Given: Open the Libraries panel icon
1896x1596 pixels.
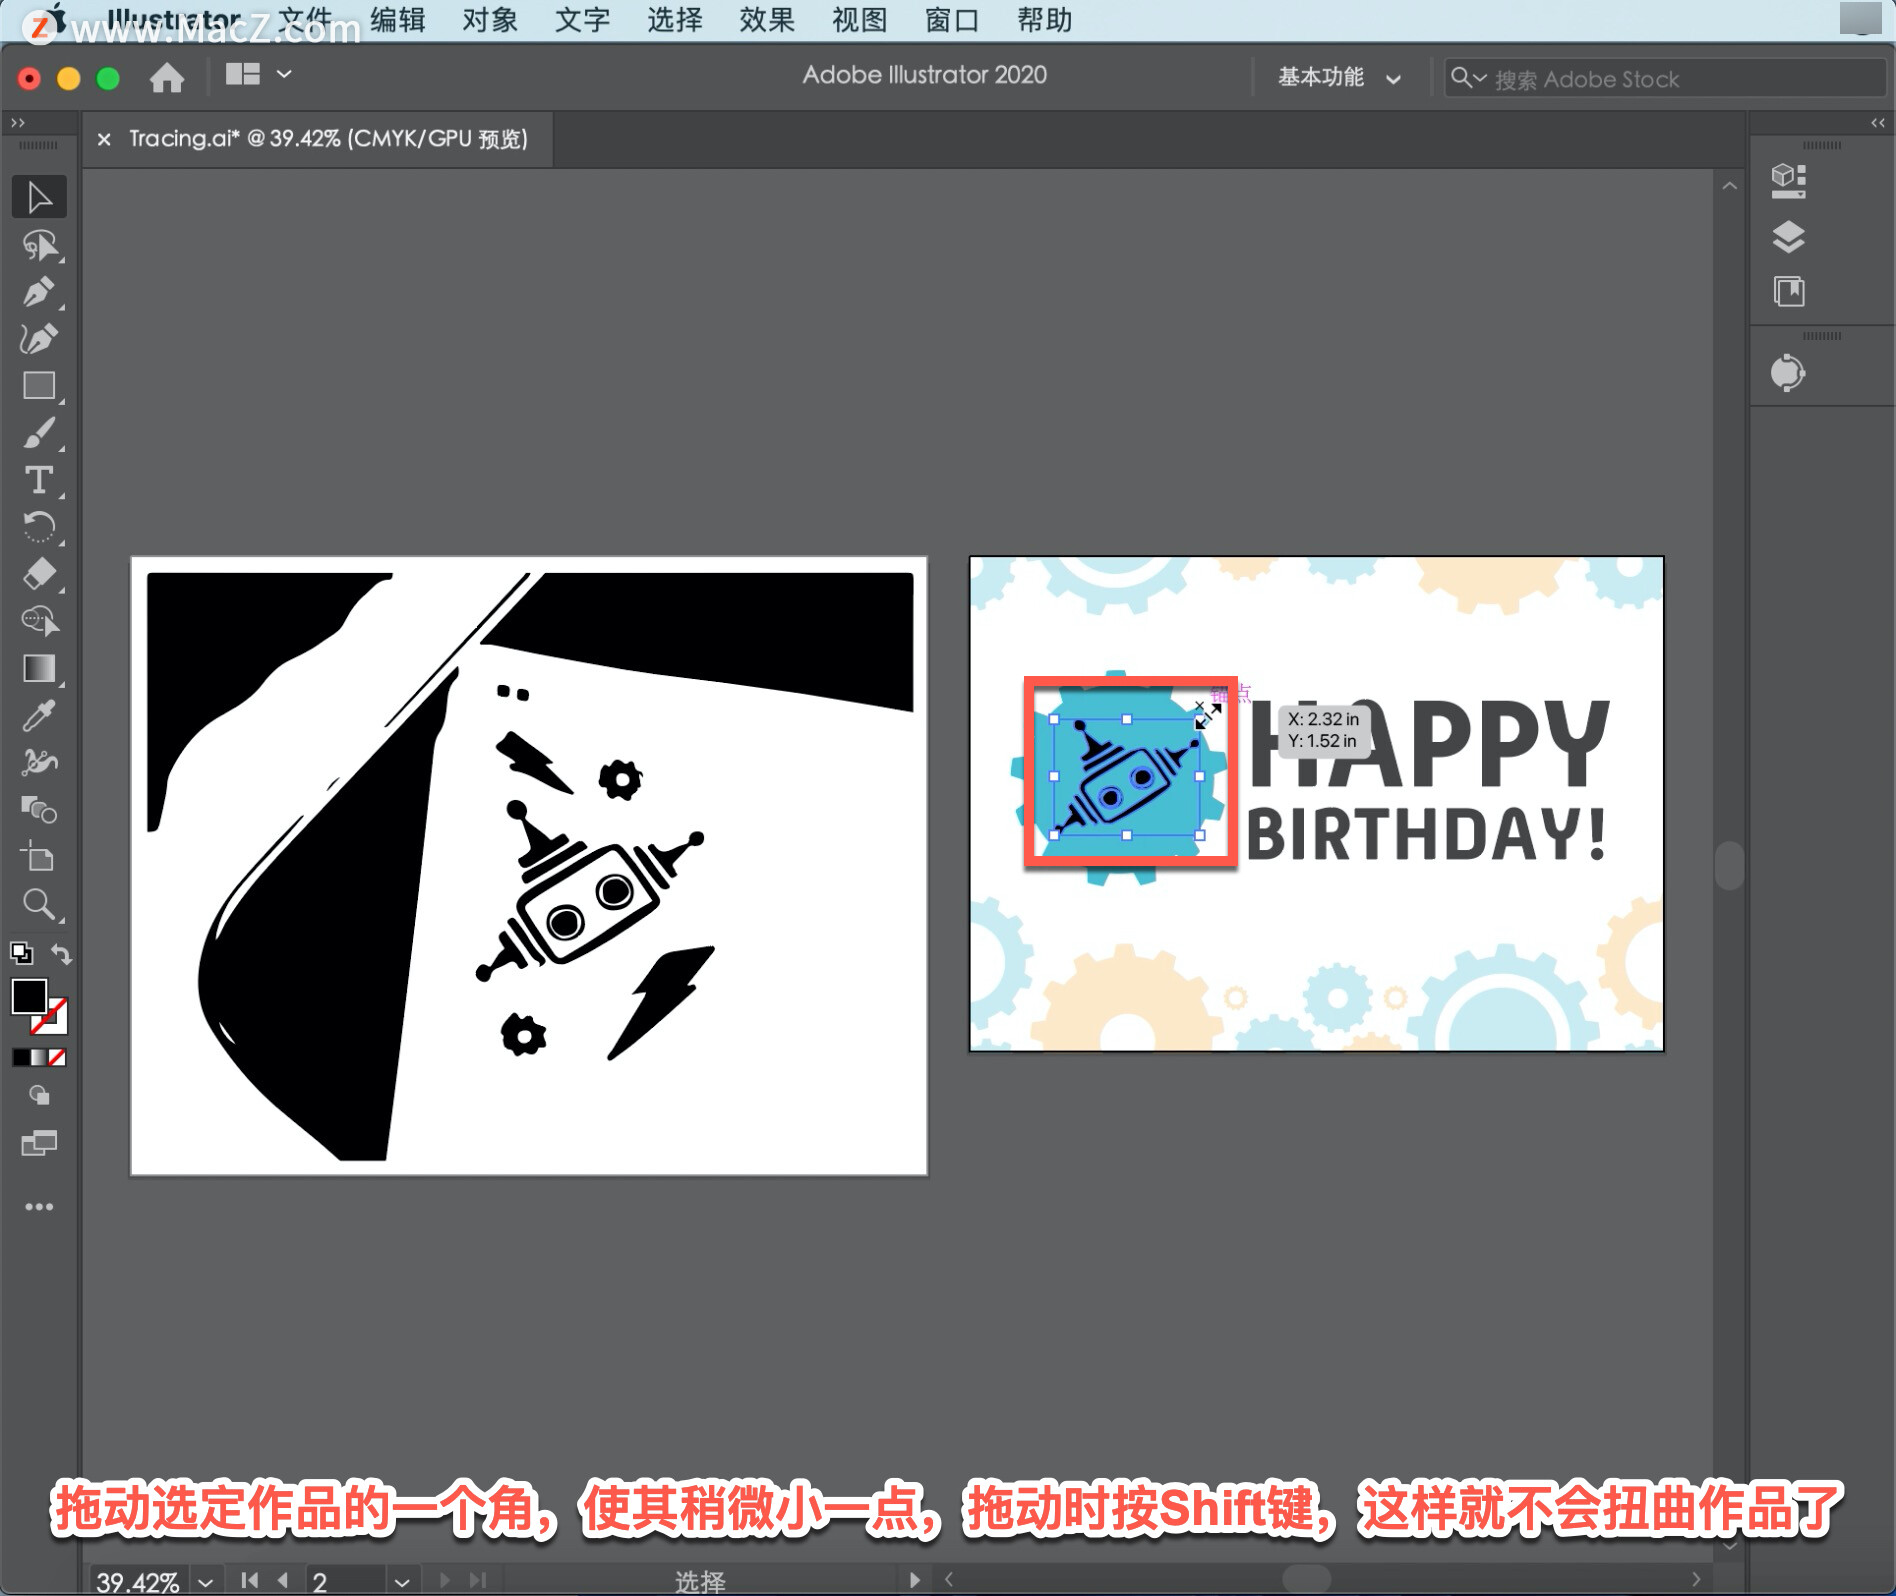Looking at the screenshot, I should pyautogui.click(x=1789, y=292).
